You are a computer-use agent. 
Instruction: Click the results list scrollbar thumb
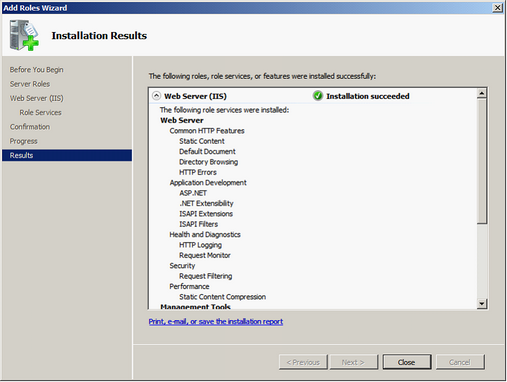click(x=481, y=161)
